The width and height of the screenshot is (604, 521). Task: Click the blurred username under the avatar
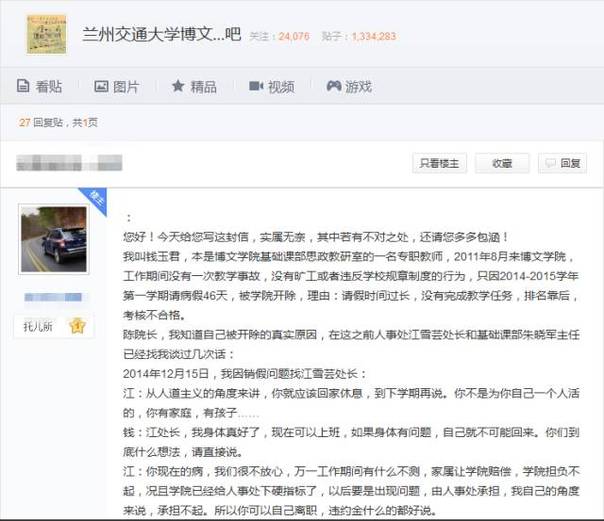(53, 297)
